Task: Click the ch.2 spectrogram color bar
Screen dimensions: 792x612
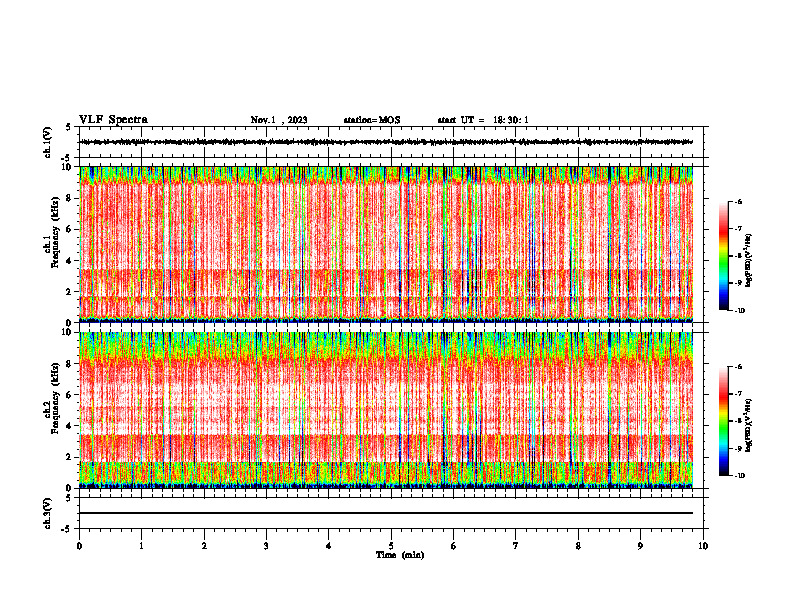Action: point(723,421)
